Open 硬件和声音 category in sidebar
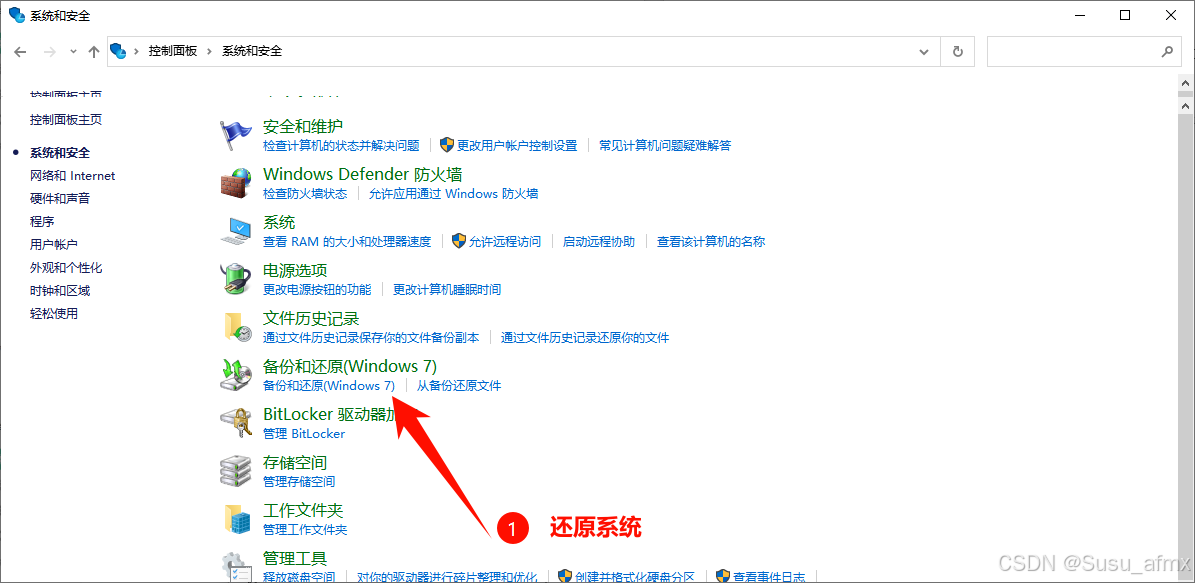Image resolution: width=1195 pixels, height=583 pixels. [x=60, y=198]
